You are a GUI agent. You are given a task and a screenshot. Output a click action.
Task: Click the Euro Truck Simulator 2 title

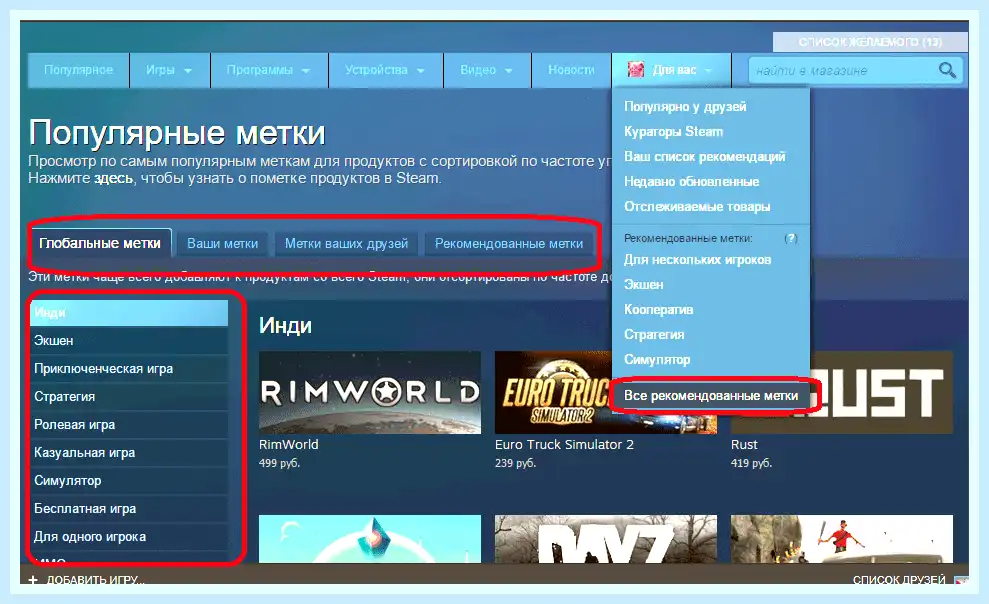point(564,444)
